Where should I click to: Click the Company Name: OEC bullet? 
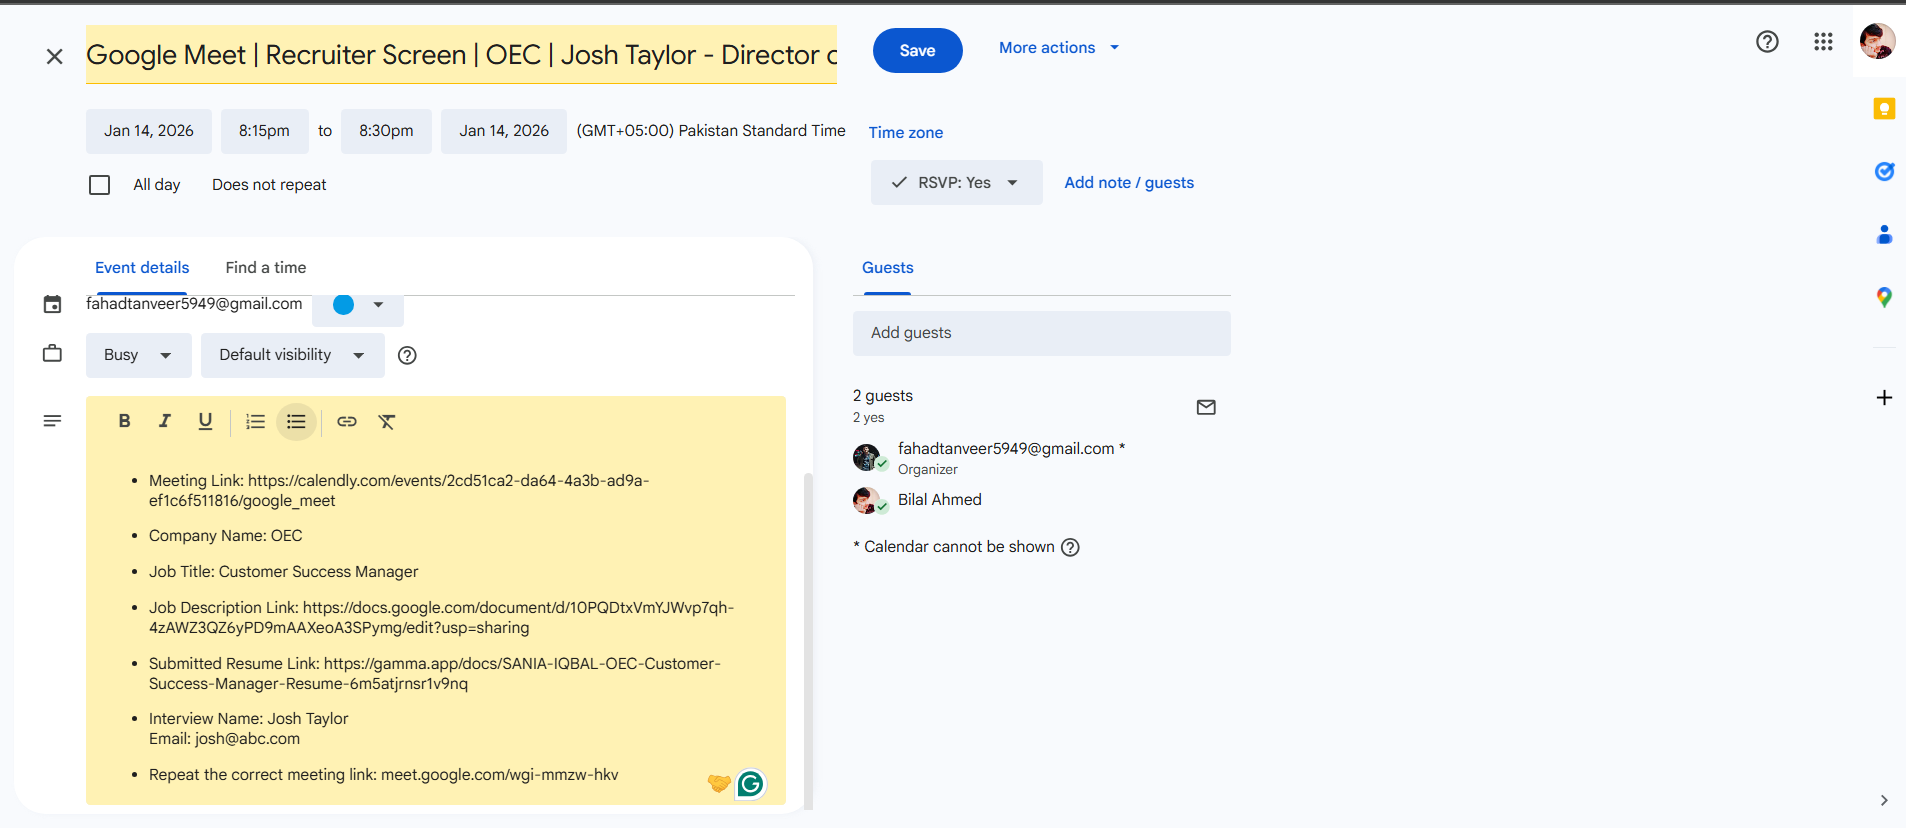point(225,536)
